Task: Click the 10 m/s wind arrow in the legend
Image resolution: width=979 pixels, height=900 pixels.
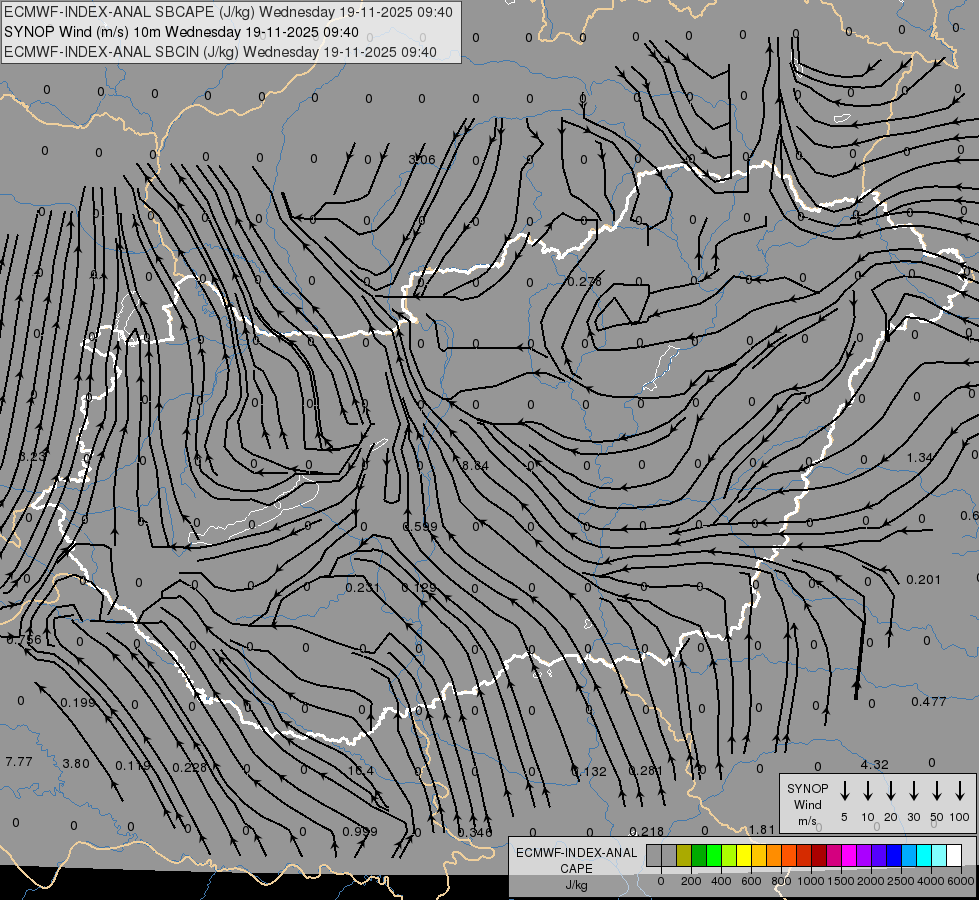Action: 868,791
